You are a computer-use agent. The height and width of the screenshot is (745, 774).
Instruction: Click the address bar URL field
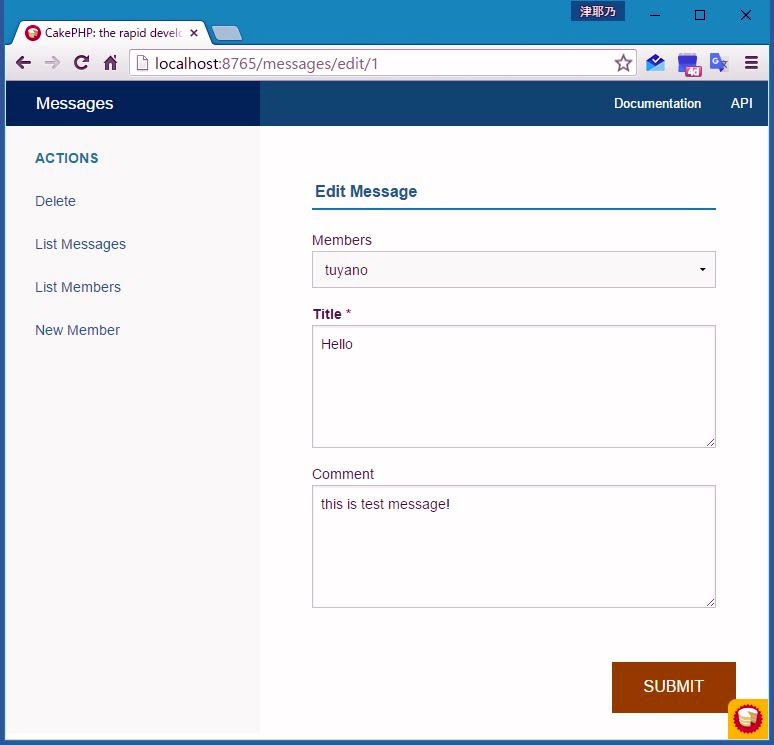pyautogui.click(x=380, y=64)
